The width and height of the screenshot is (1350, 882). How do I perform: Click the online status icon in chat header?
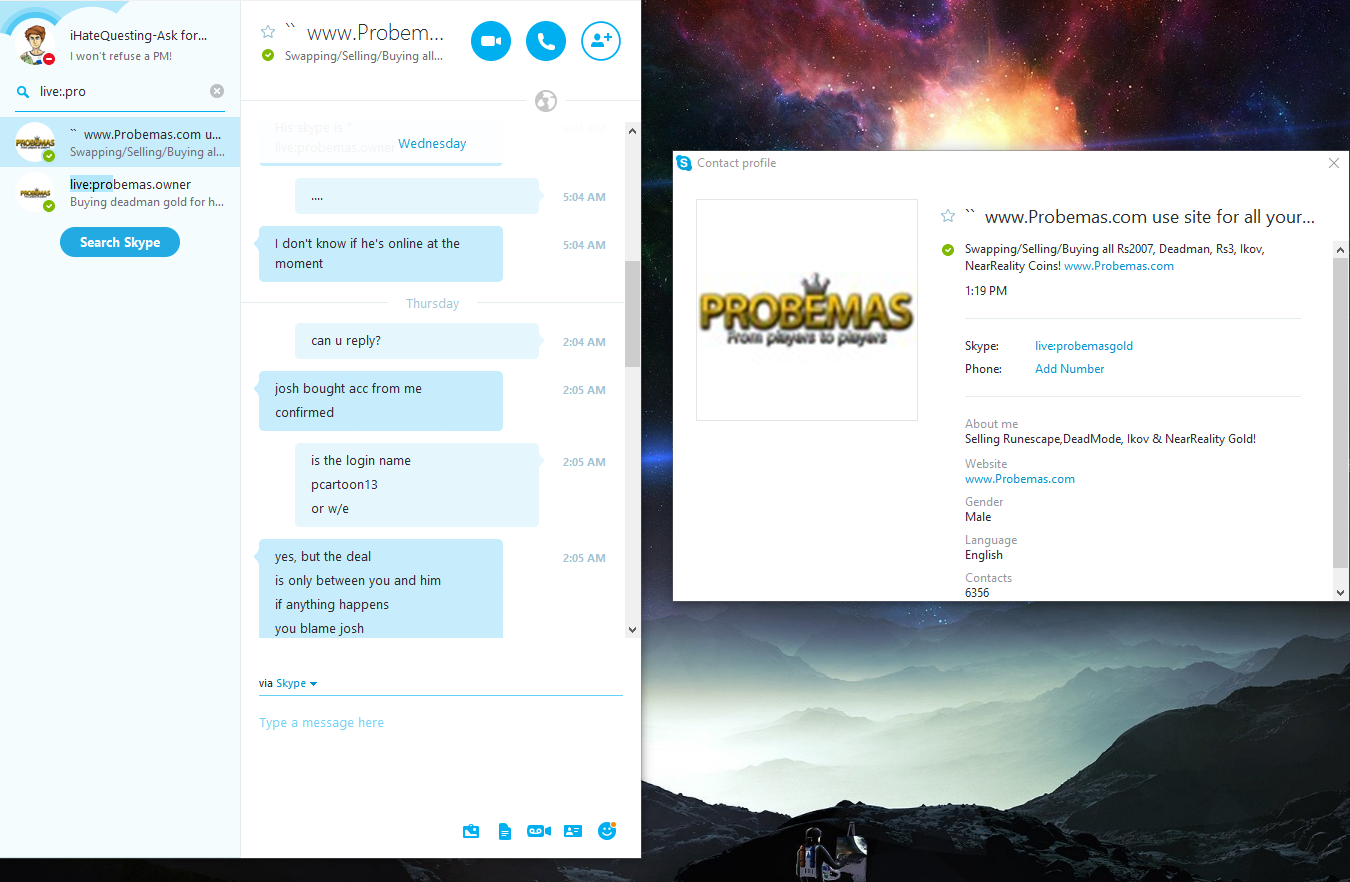[268, 55]
